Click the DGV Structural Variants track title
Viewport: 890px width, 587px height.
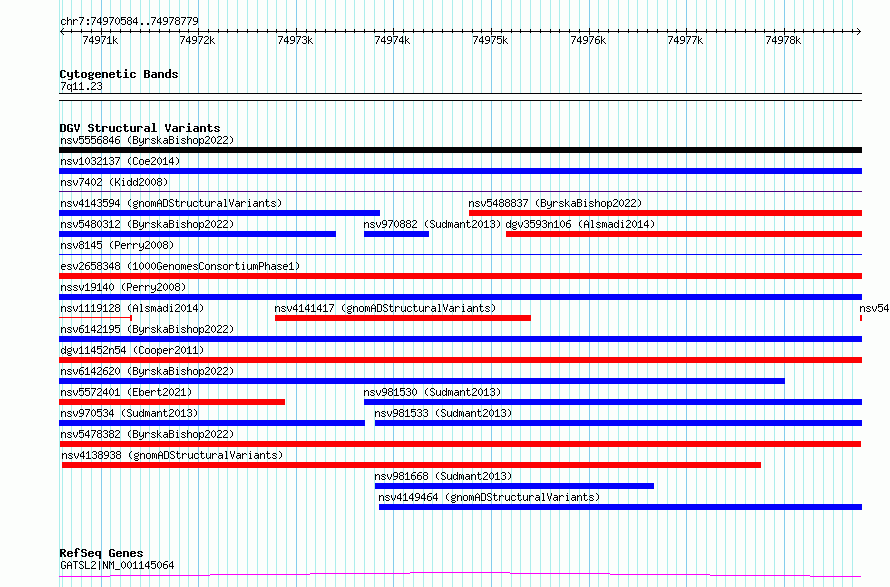pyautogui.click(x=140, y=128)
